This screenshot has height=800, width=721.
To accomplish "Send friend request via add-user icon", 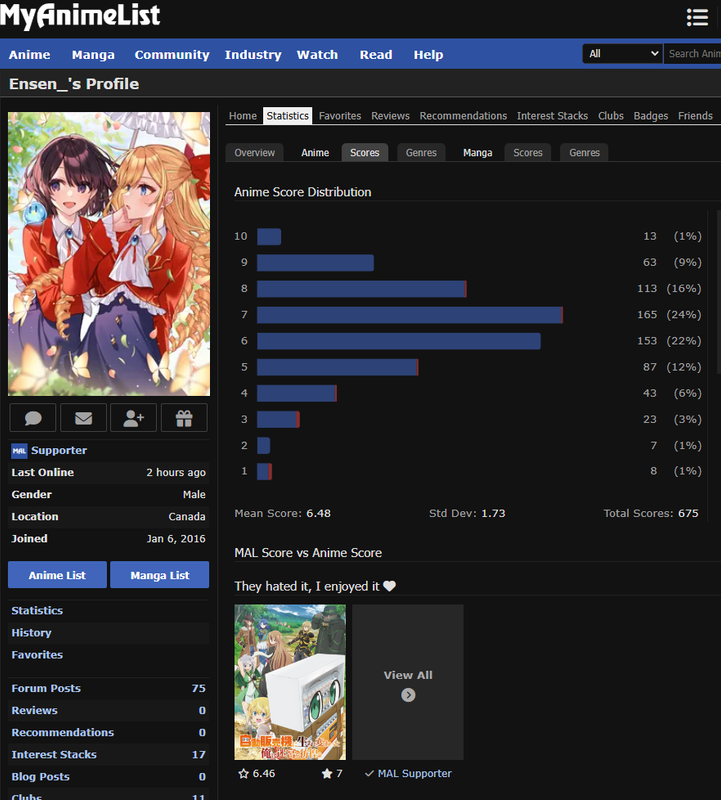I will point(134,418).
